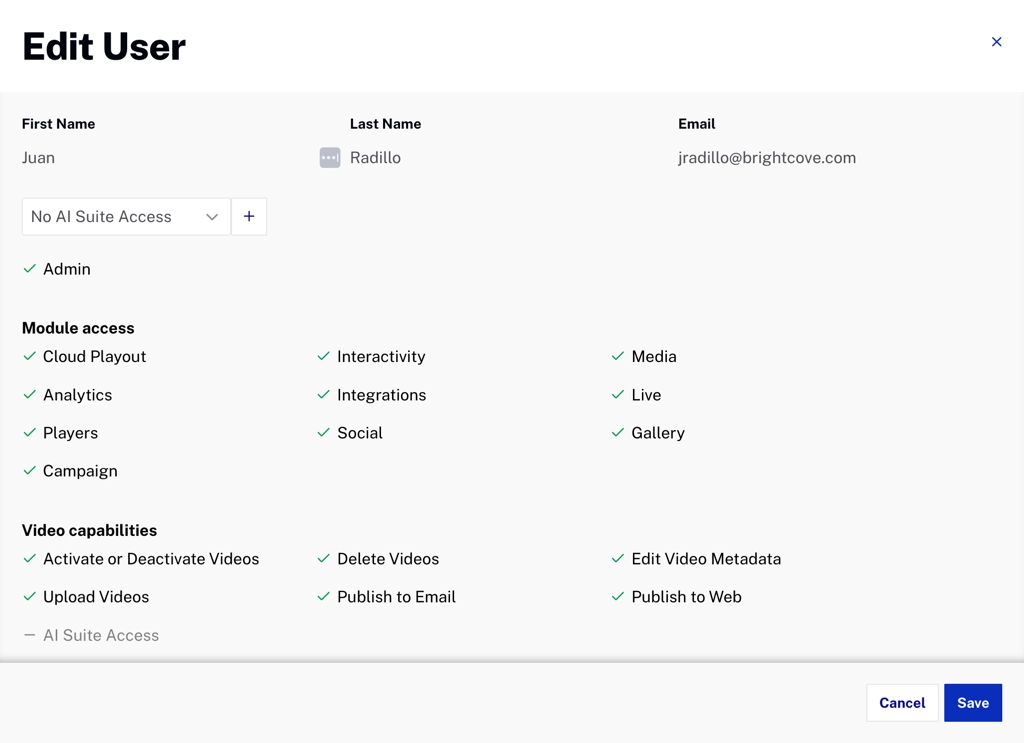The height and width of the screenshot is (743, 1024).
Task: Toggle the Players module checkmark
Action: [x=30, y=433]
